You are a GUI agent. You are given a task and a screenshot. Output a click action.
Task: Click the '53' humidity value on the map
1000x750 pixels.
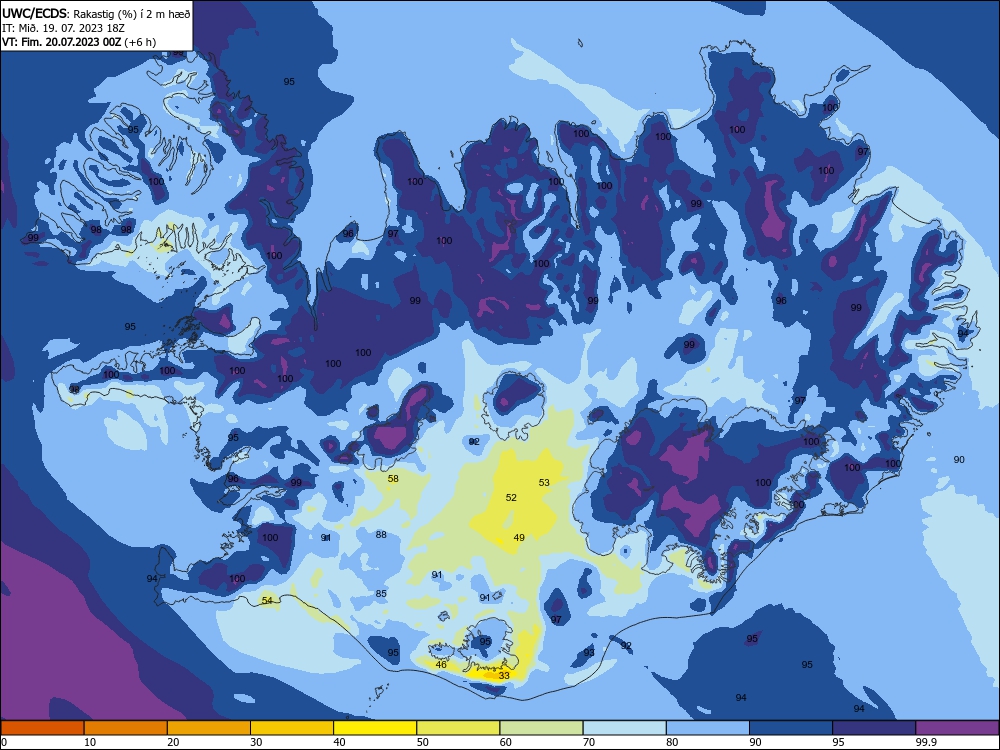tap(544, 483)
